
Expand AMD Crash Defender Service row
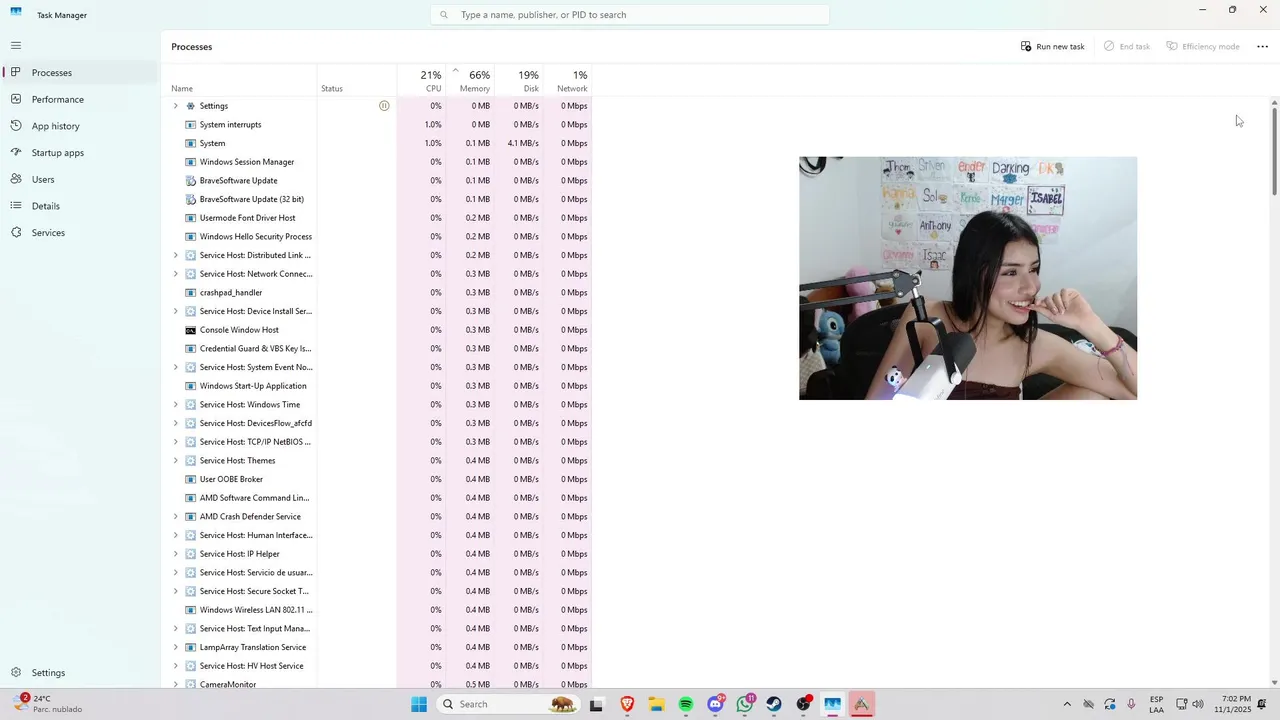click(176, 517)
